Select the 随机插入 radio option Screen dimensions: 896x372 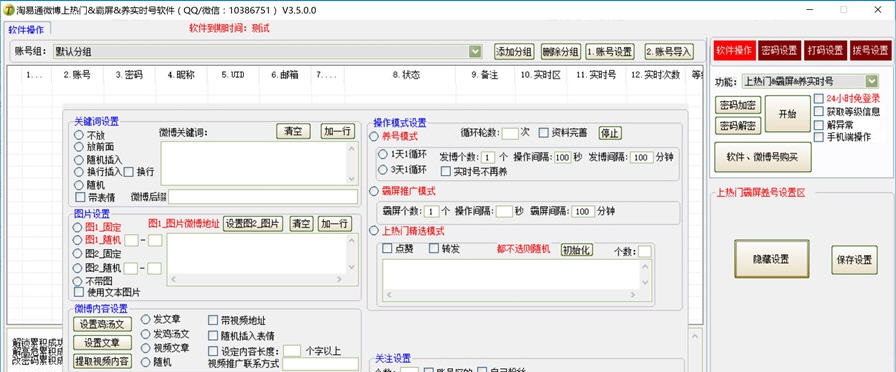point(78,159)
